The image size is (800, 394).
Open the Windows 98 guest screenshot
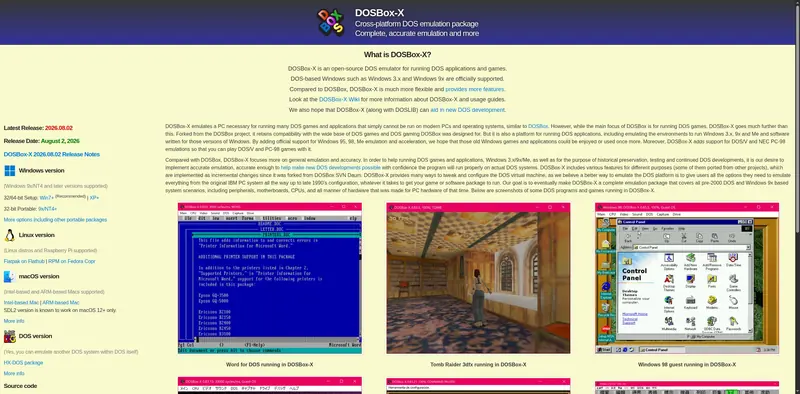[x=687, y=278]
